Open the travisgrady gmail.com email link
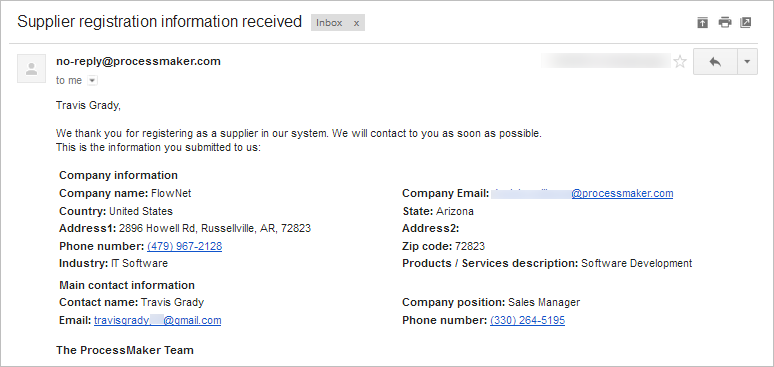 click(157, 320)
